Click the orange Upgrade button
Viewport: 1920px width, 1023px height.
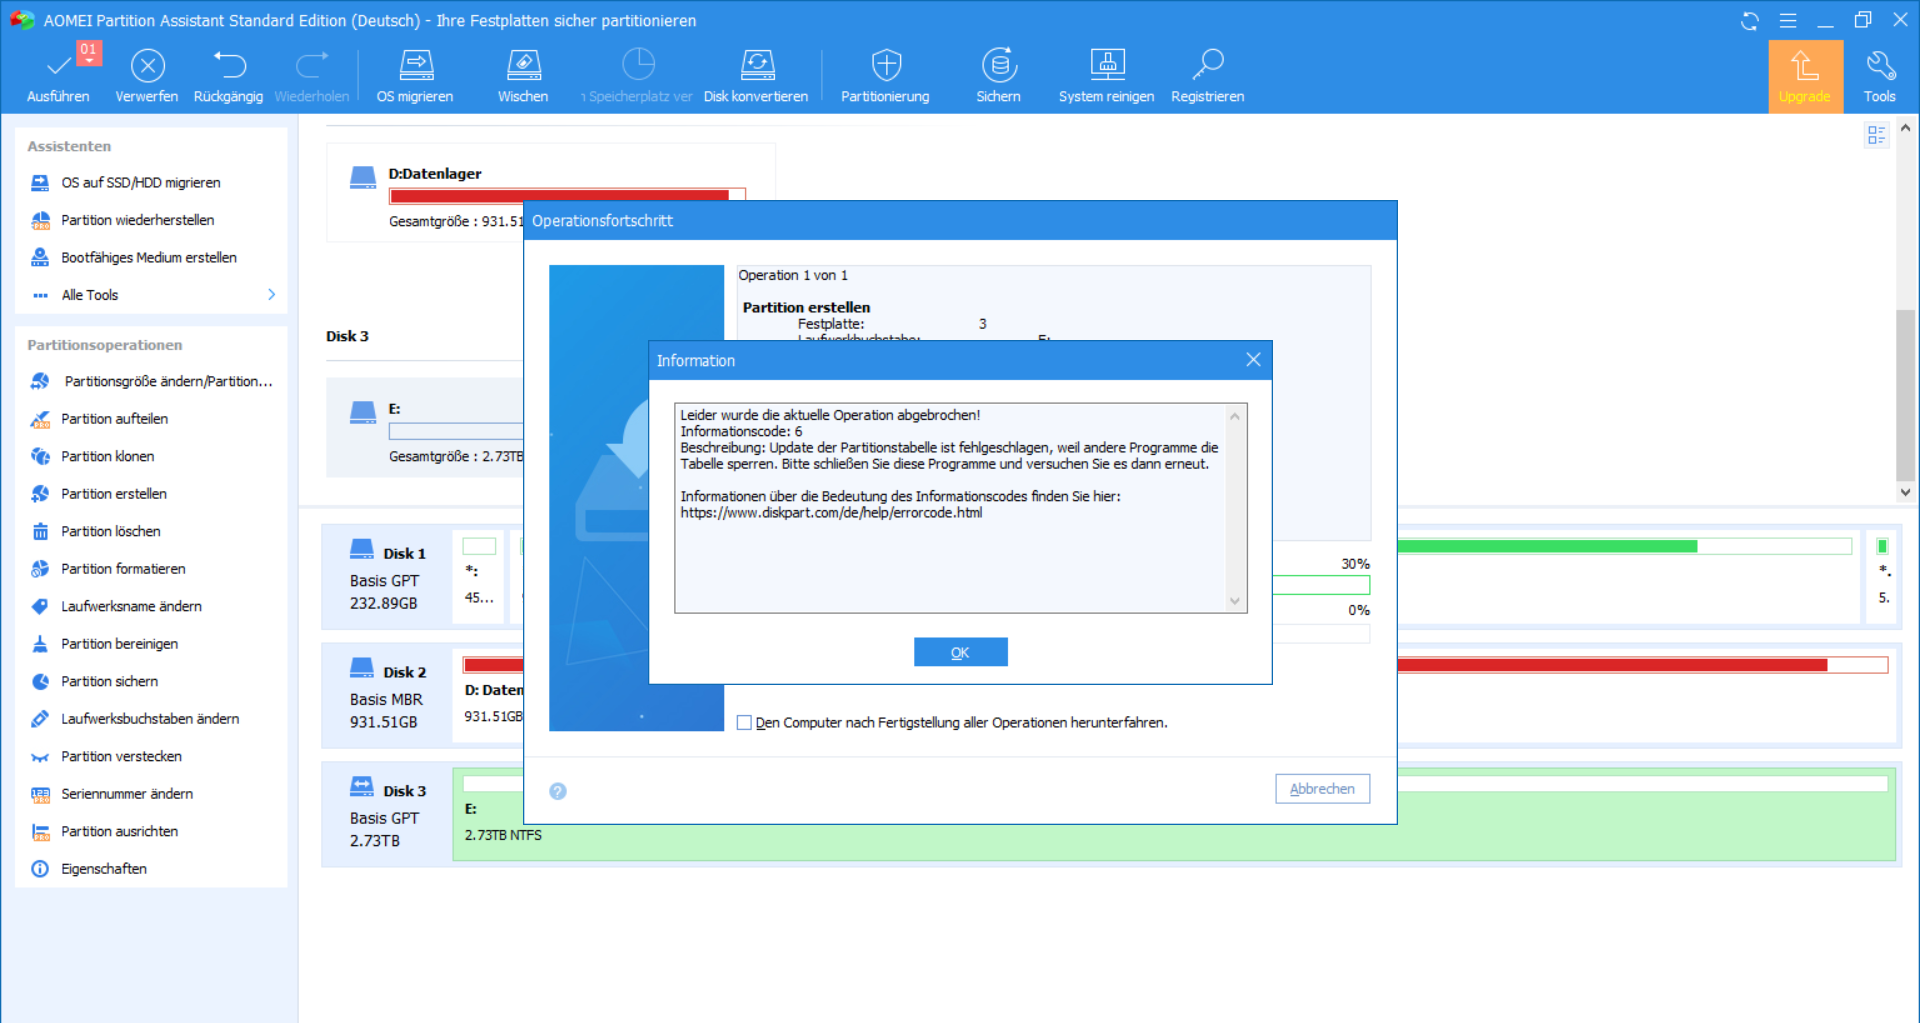tap(1805, 76)
